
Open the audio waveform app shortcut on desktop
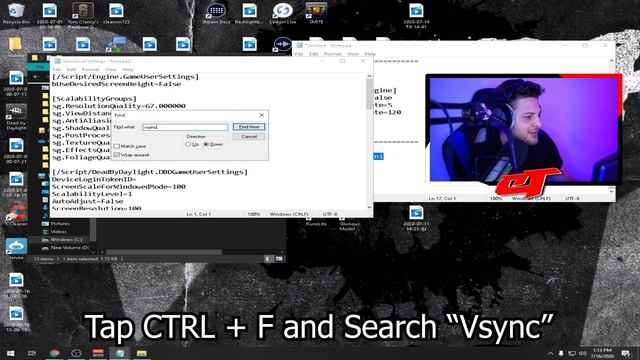point(282,44)
